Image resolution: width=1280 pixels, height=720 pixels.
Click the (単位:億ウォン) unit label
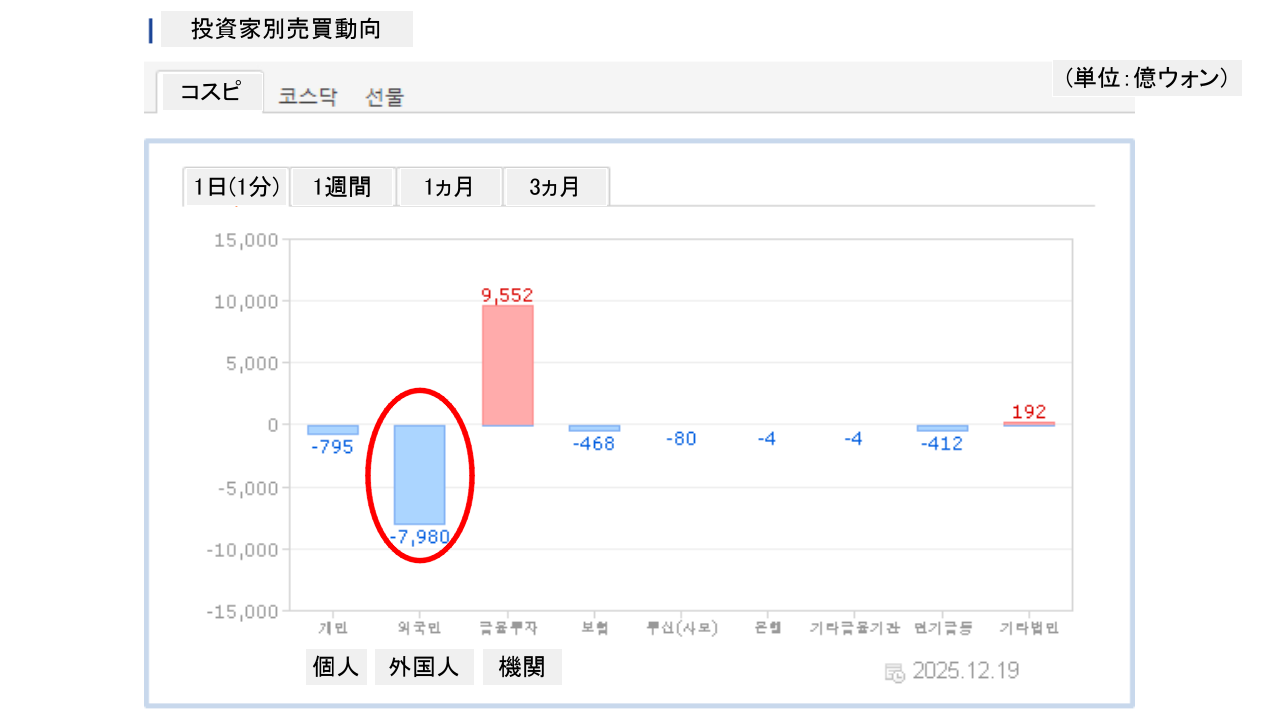[x=1146, y=78]
